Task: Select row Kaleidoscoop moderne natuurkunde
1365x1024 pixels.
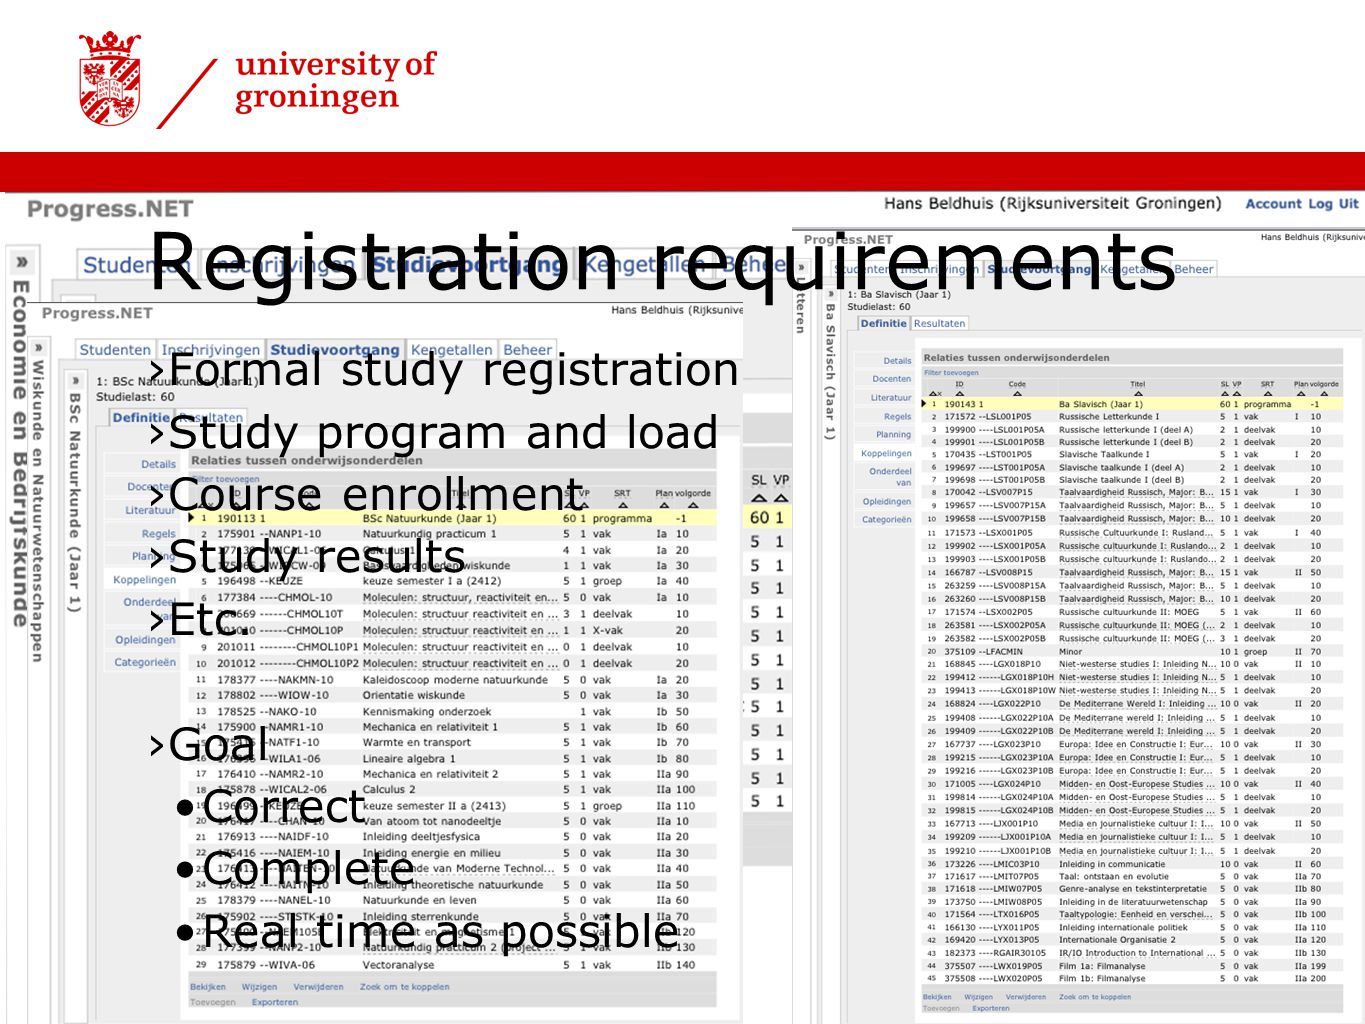Action: tap(452, 679)
